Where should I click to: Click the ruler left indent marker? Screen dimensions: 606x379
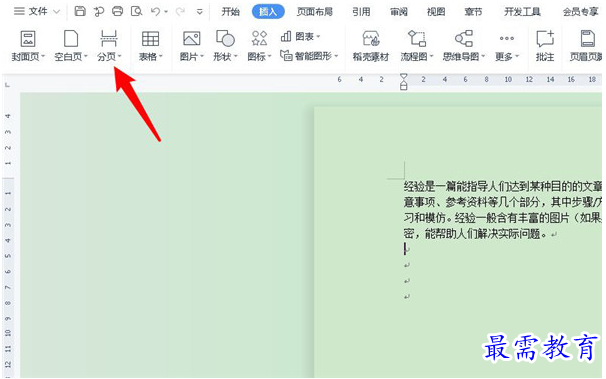(403, 87)
